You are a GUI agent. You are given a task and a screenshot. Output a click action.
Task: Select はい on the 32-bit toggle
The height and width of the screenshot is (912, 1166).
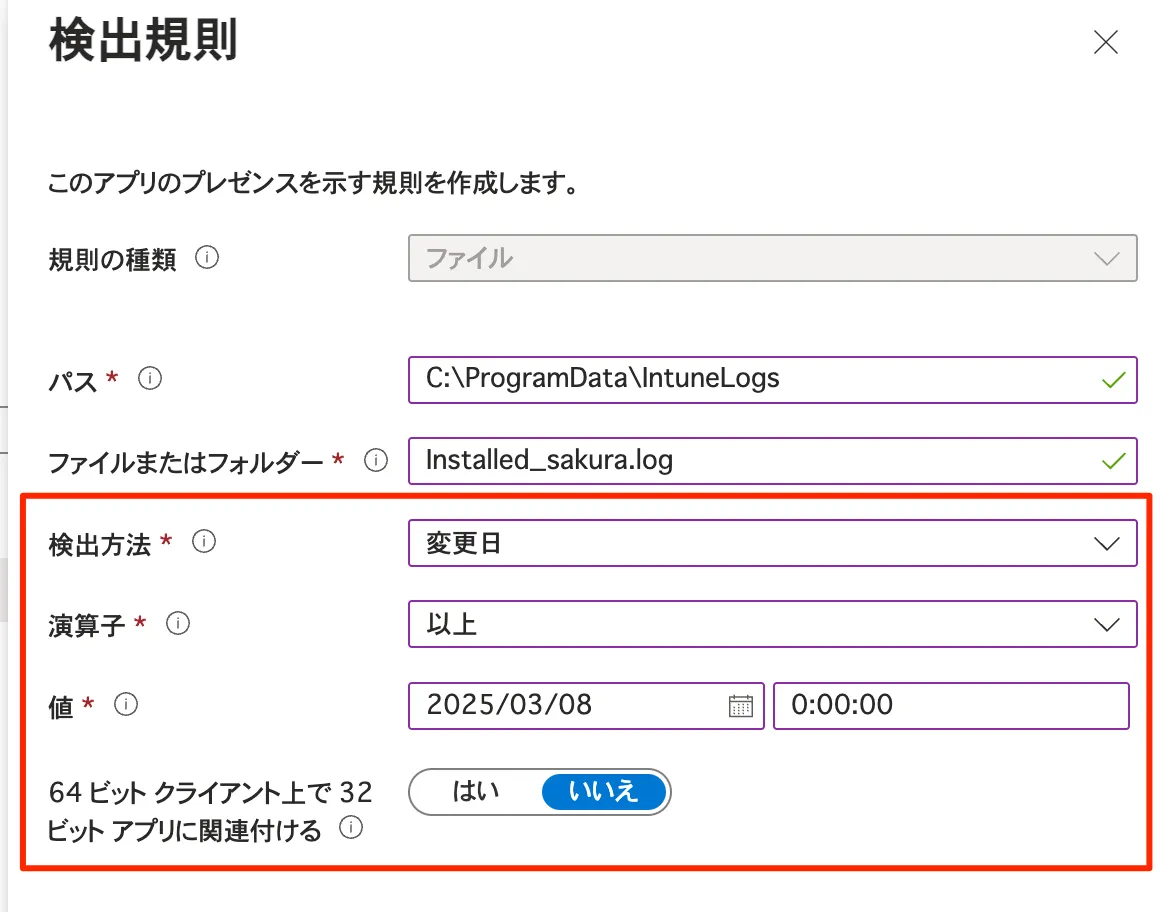476,792
